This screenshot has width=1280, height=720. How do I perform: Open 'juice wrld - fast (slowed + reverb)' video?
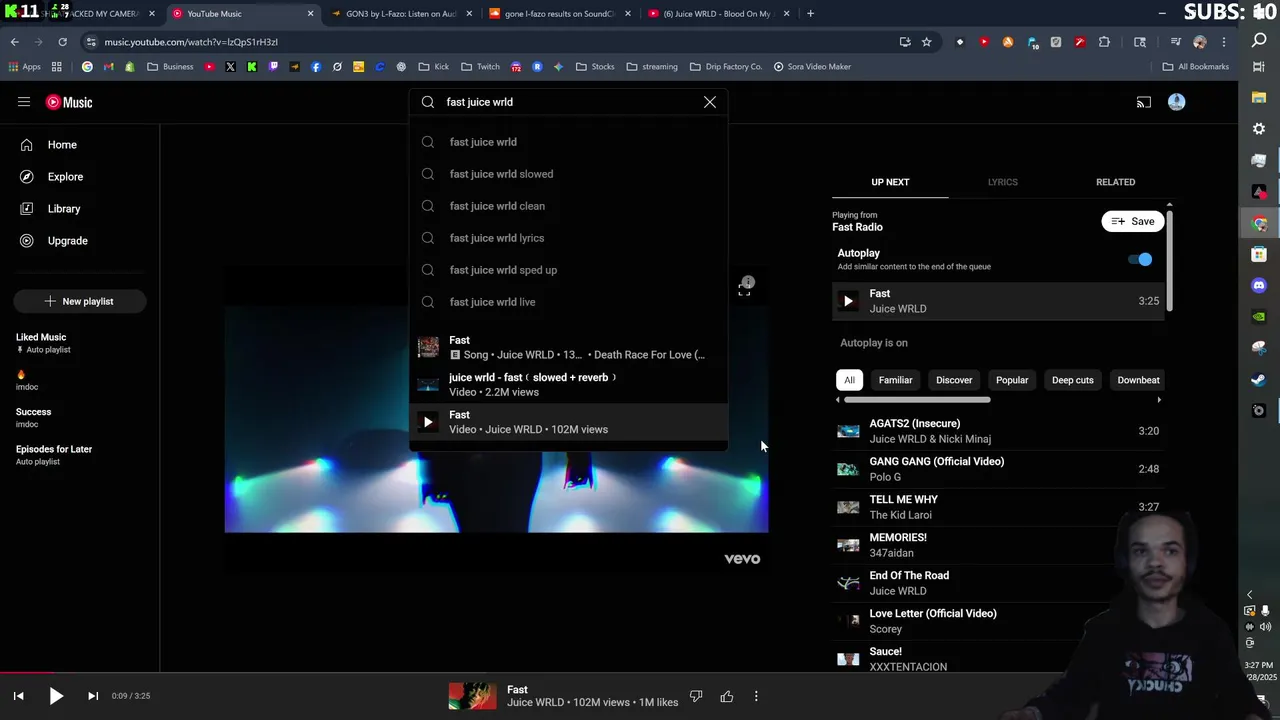coord(568,384)
